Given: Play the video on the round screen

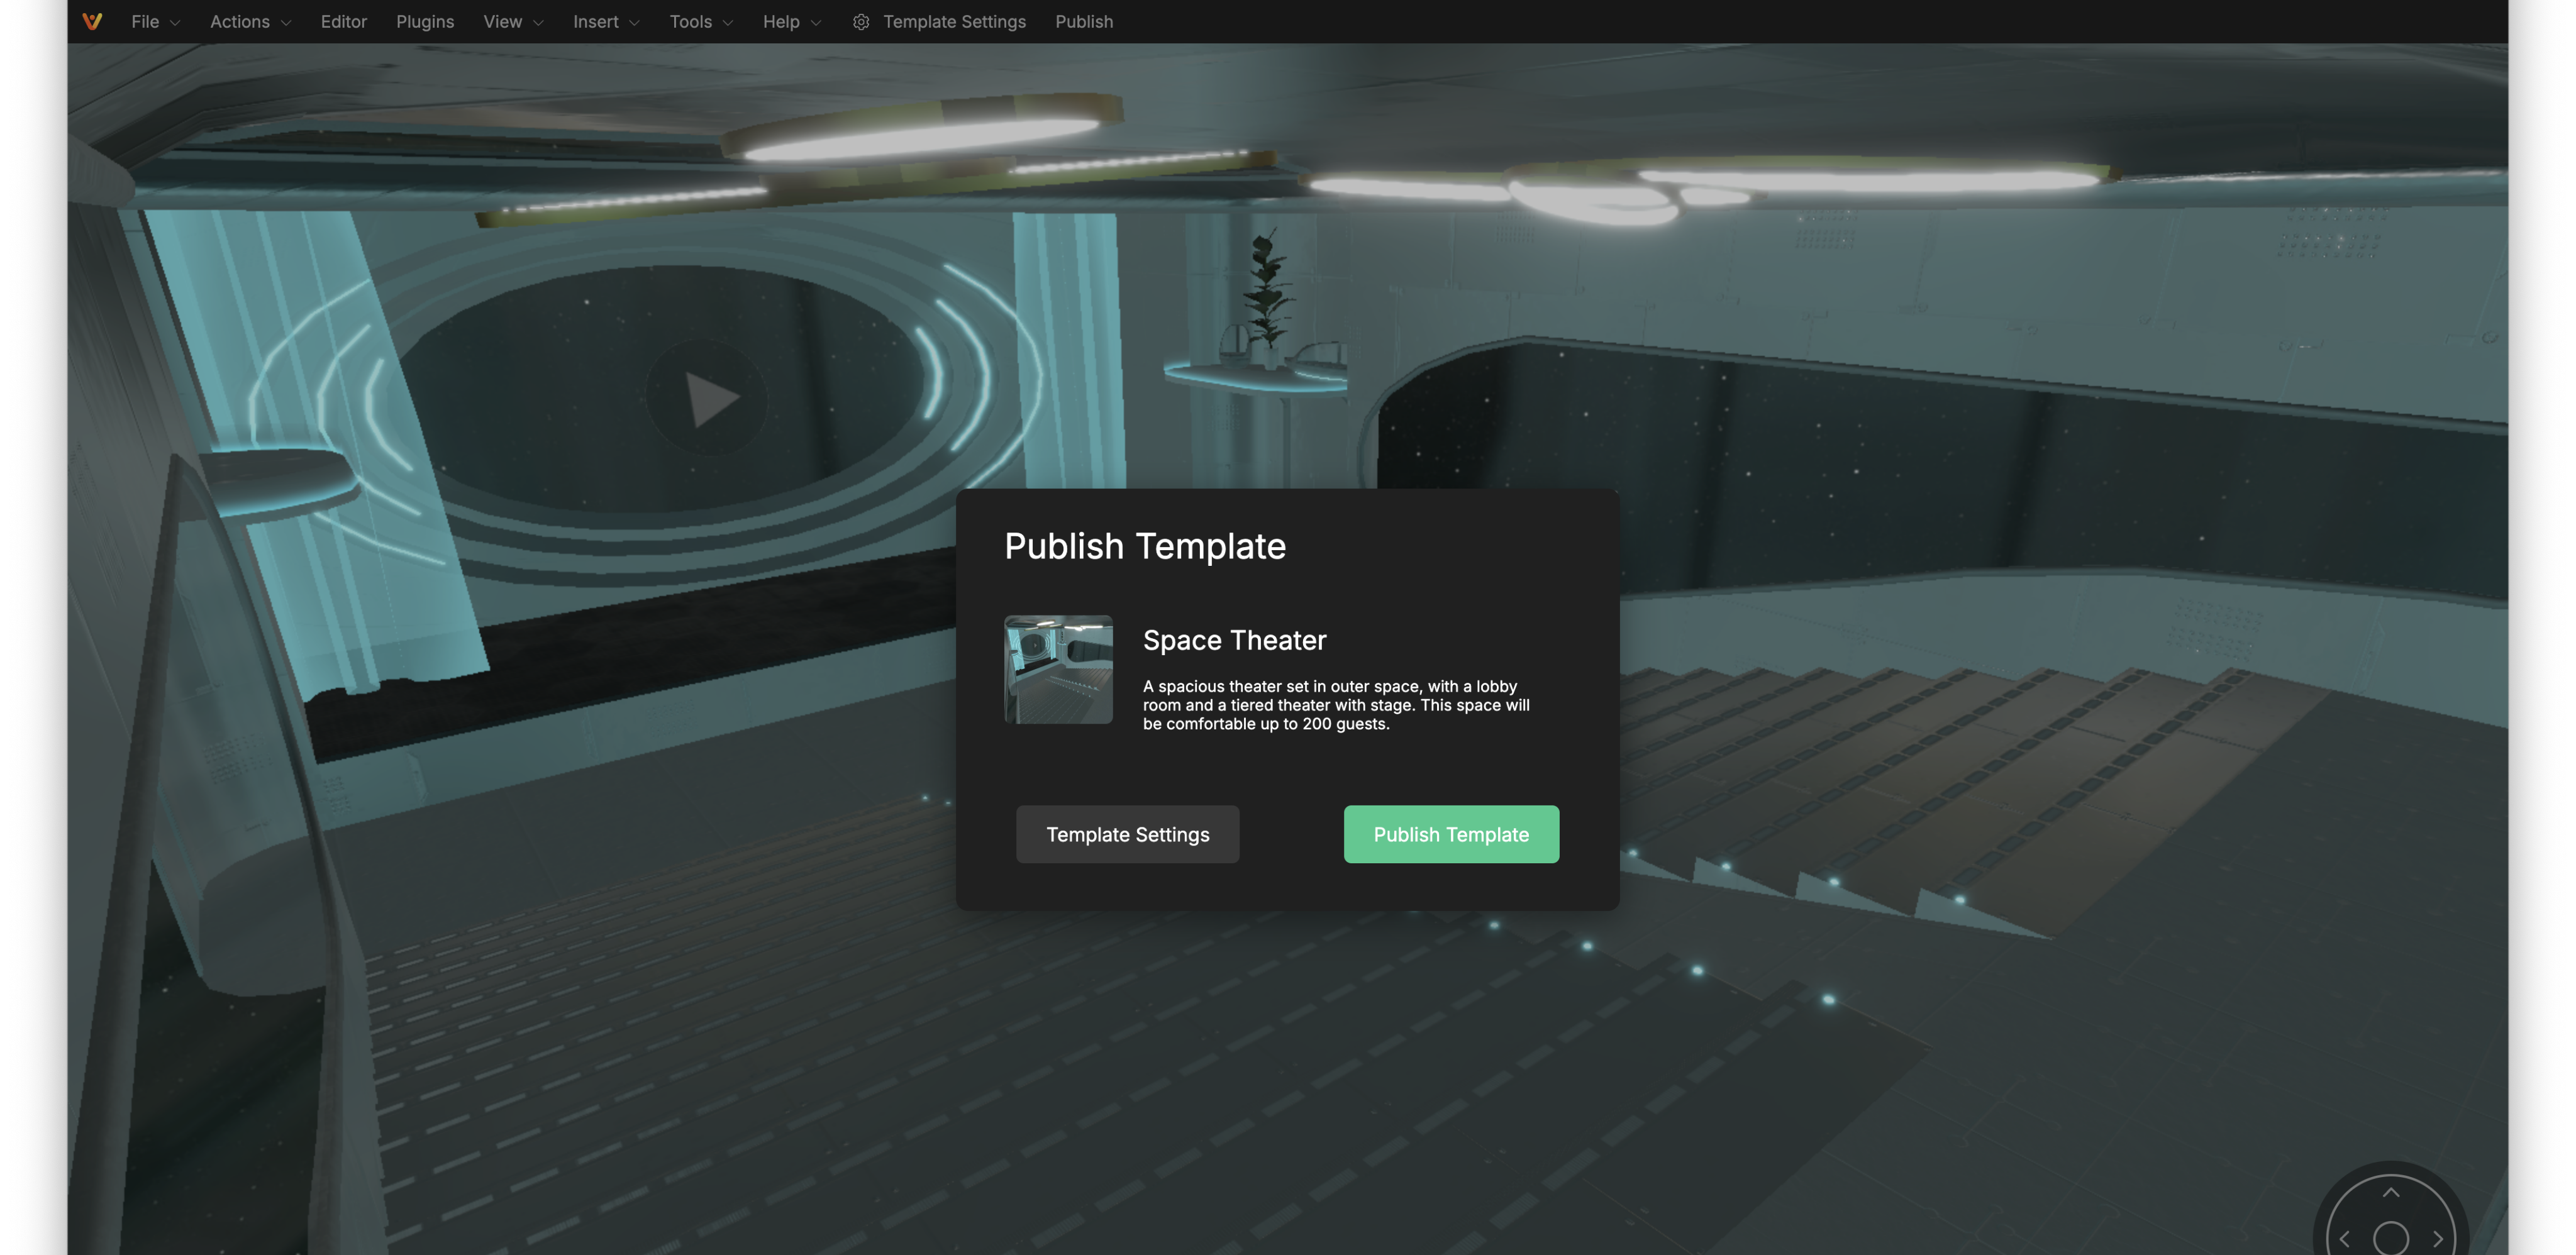Looking at the screenshot, I should pyautogui.click(x=706, y=398).
